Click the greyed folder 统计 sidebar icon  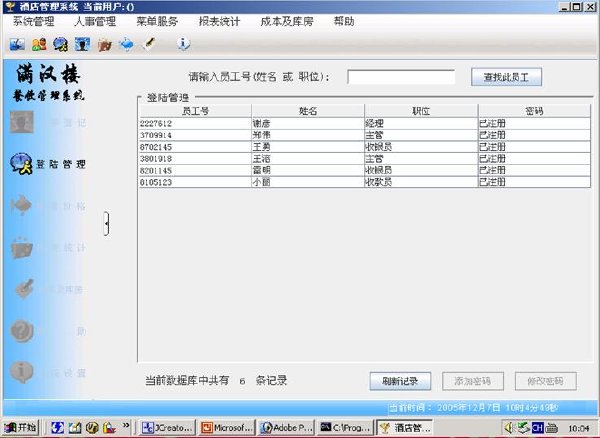pyautogui.click(x=22, y=248)
